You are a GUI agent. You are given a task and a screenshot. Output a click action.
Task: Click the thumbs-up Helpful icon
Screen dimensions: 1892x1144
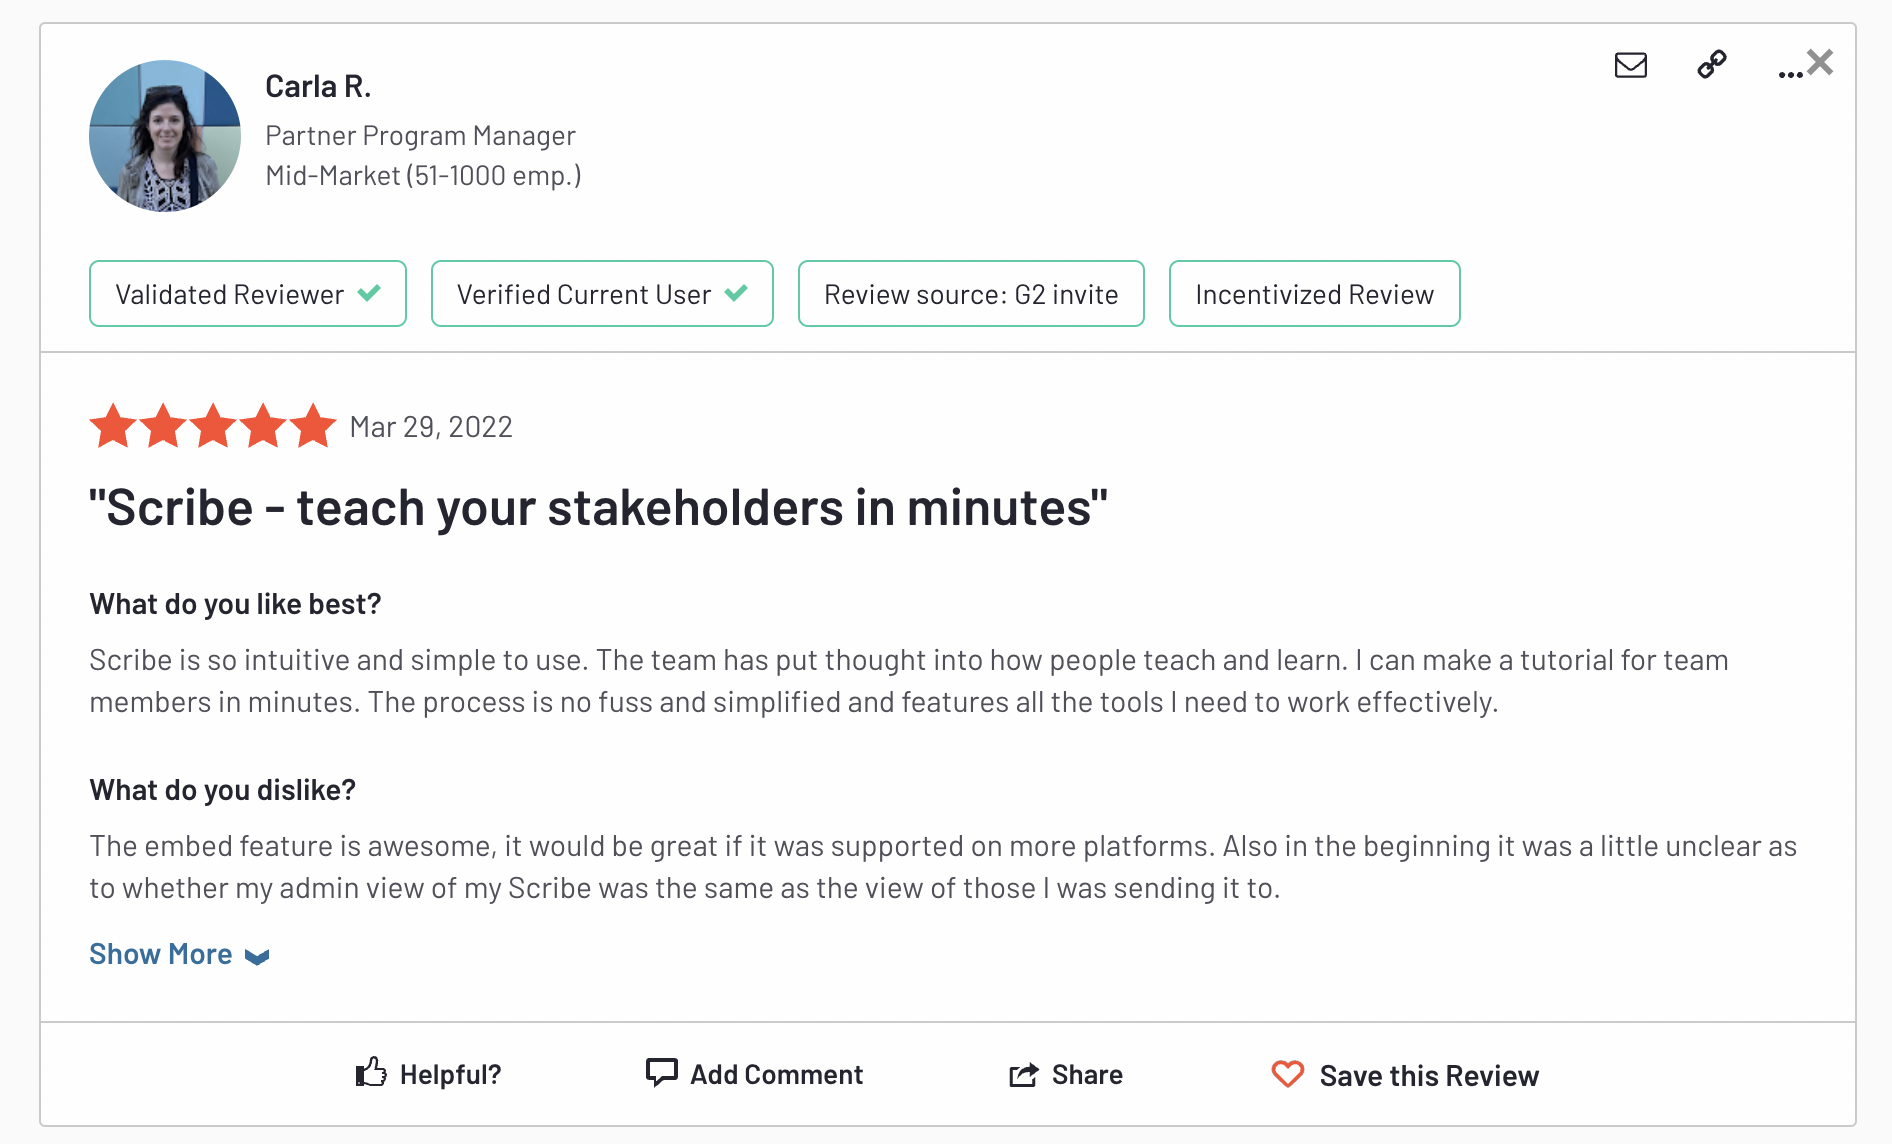click(x=371, y=1073)
